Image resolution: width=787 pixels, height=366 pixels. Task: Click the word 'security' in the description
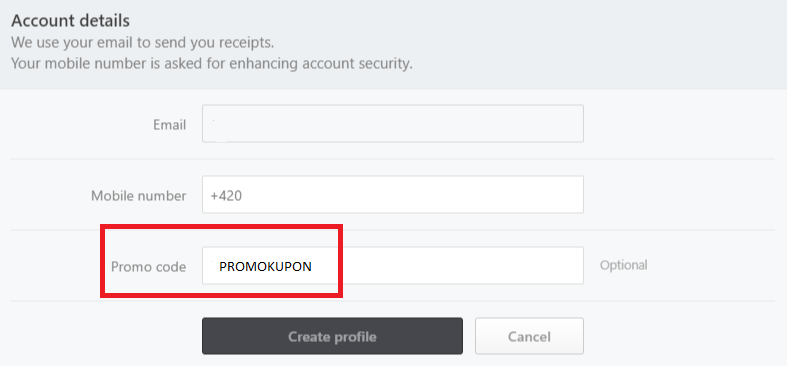pyautogui.click(x=384, y=64)
